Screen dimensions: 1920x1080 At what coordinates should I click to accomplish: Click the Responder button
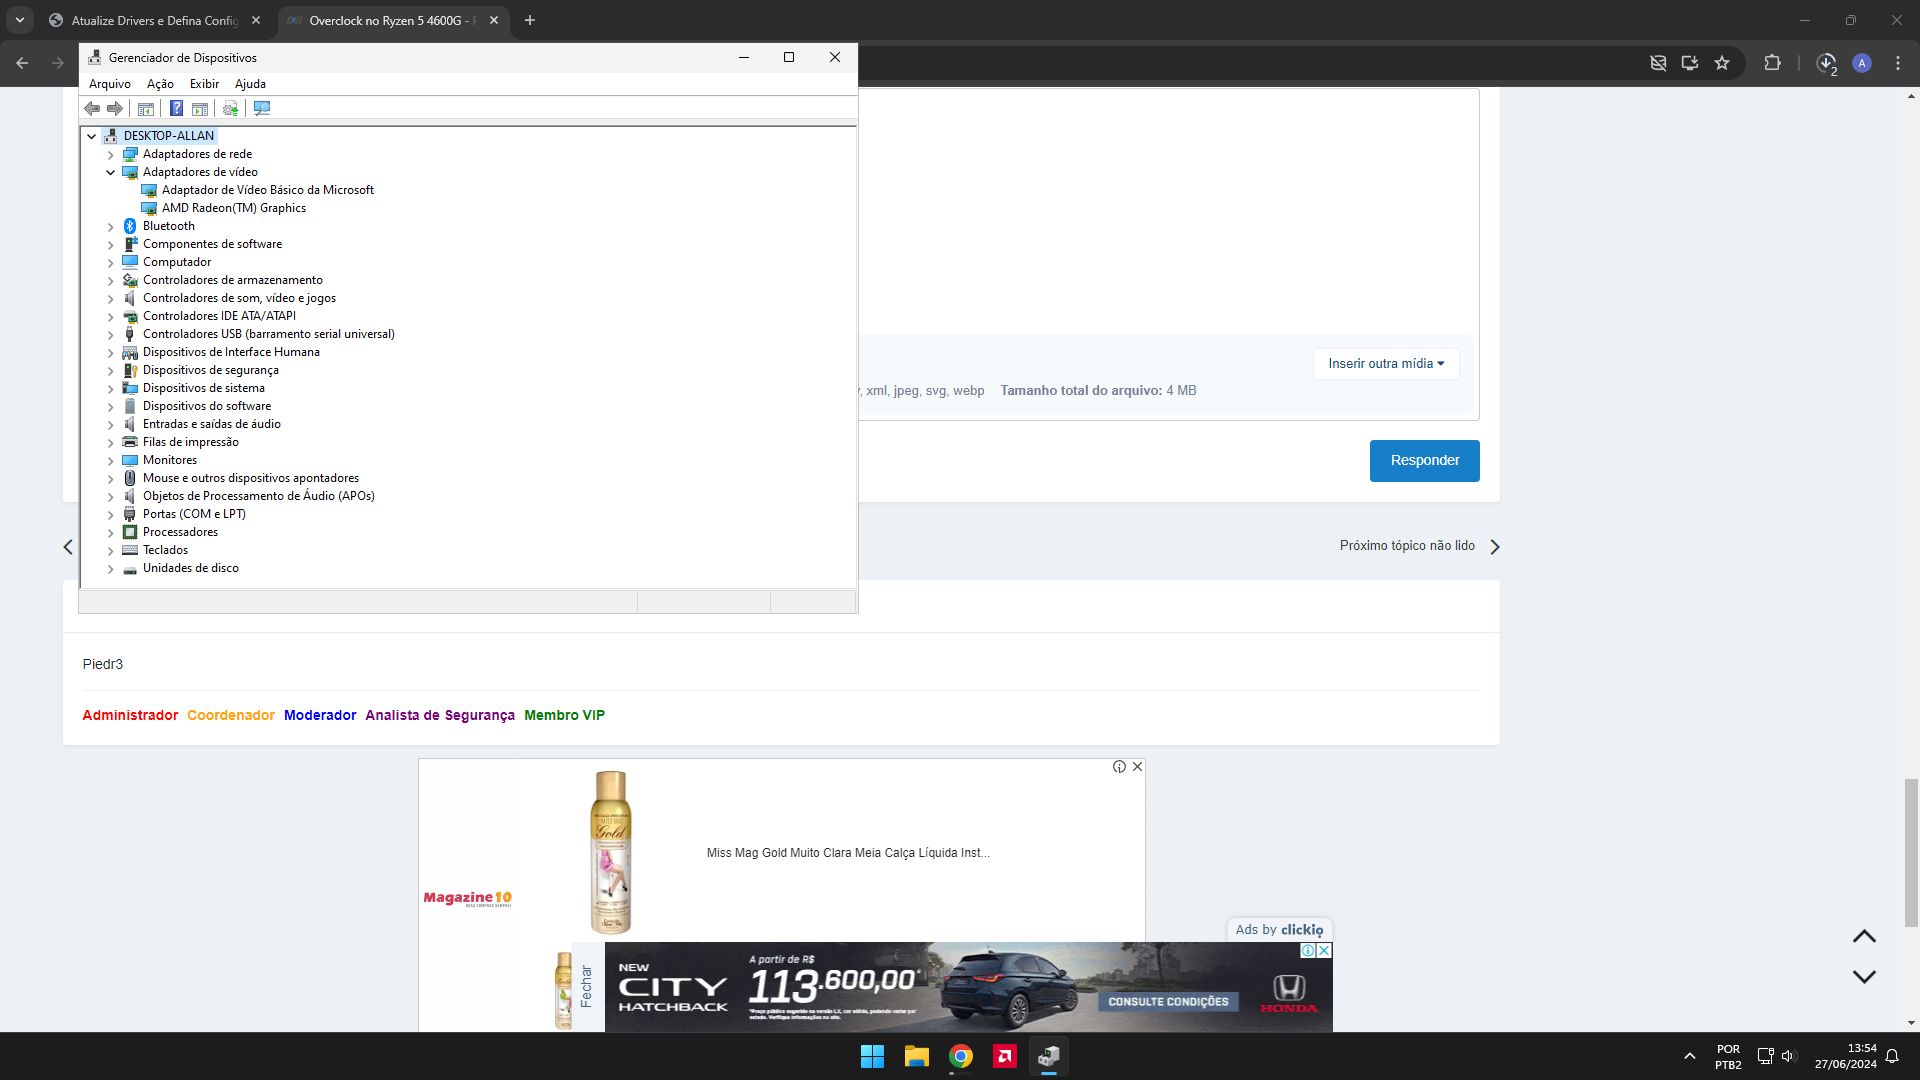tap(1425, 461)
